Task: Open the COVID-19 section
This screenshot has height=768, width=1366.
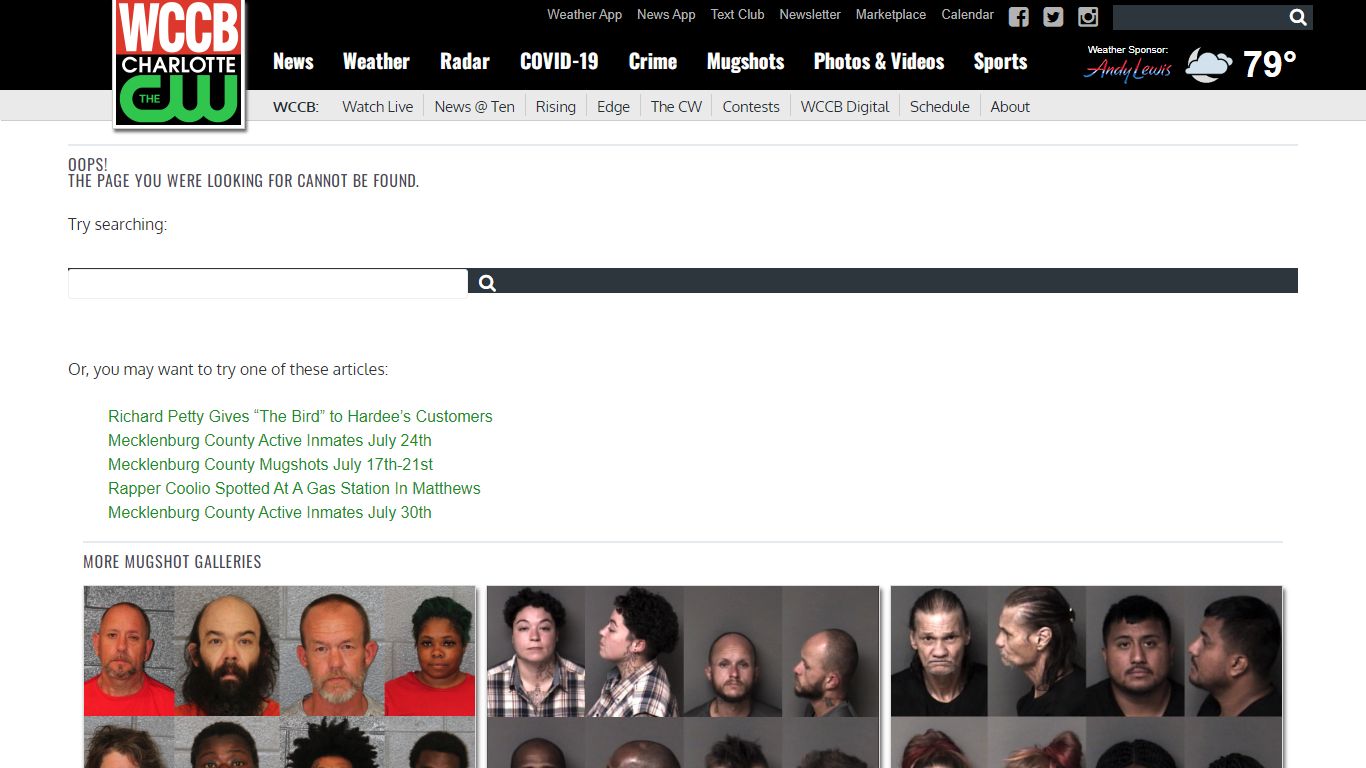Action: 559,61
